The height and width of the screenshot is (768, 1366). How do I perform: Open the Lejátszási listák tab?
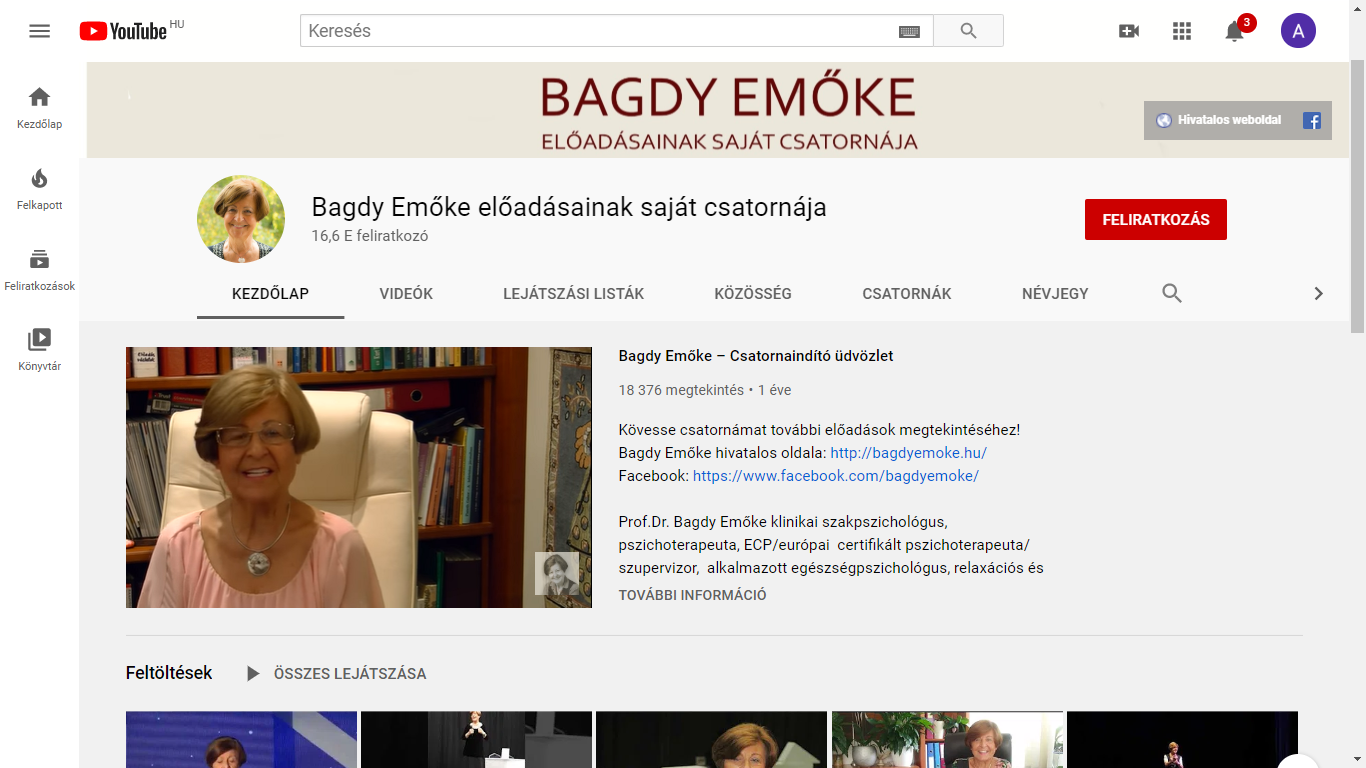point(574,293)
